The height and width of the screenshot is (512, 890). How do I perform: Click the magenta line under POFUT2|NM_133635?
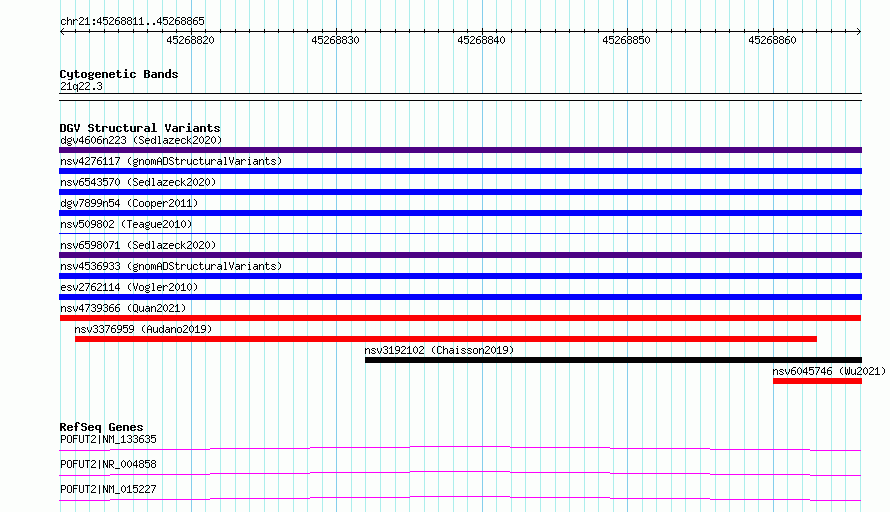[x=460, y=448]
